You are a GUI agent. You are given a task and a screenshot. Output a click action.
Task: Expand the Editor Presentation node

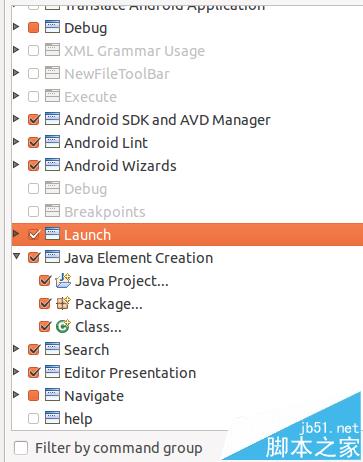point(16,371)
